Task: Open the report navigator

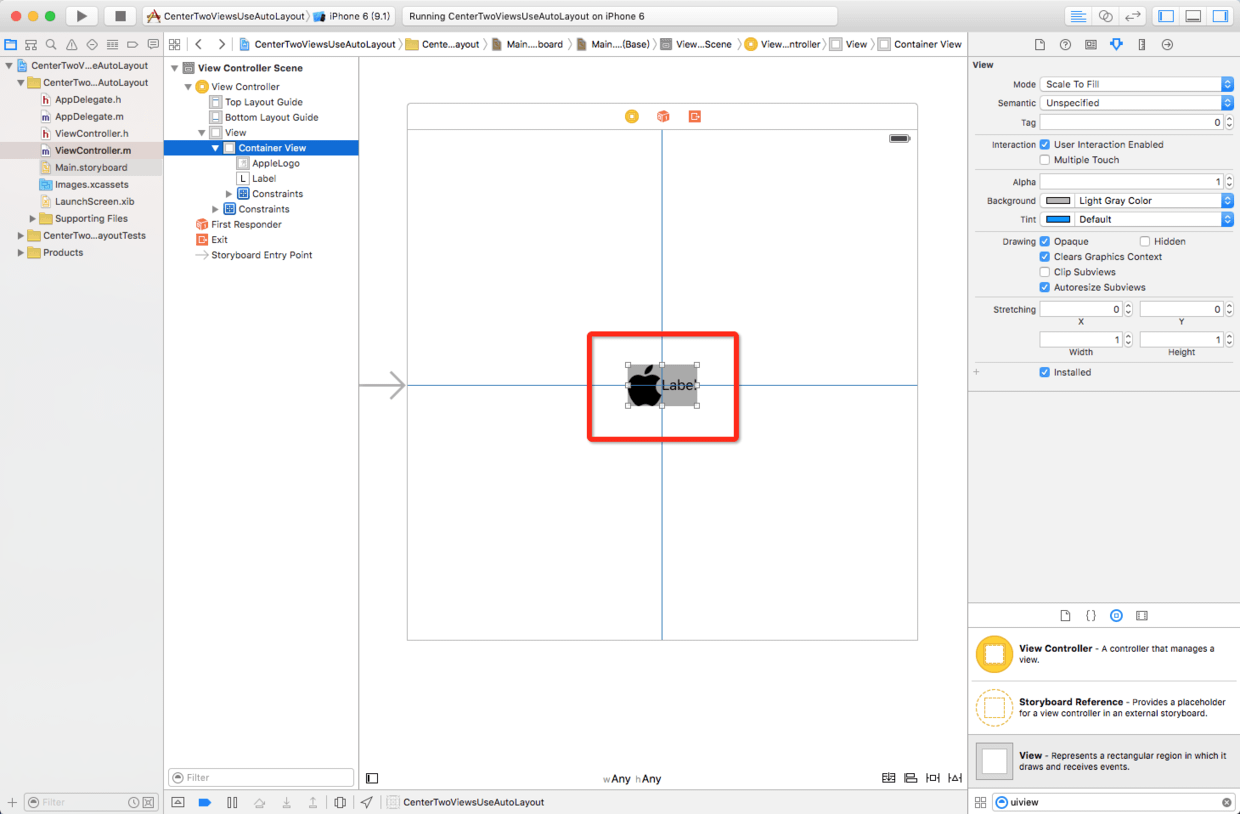Action: (x=153, y=45)
